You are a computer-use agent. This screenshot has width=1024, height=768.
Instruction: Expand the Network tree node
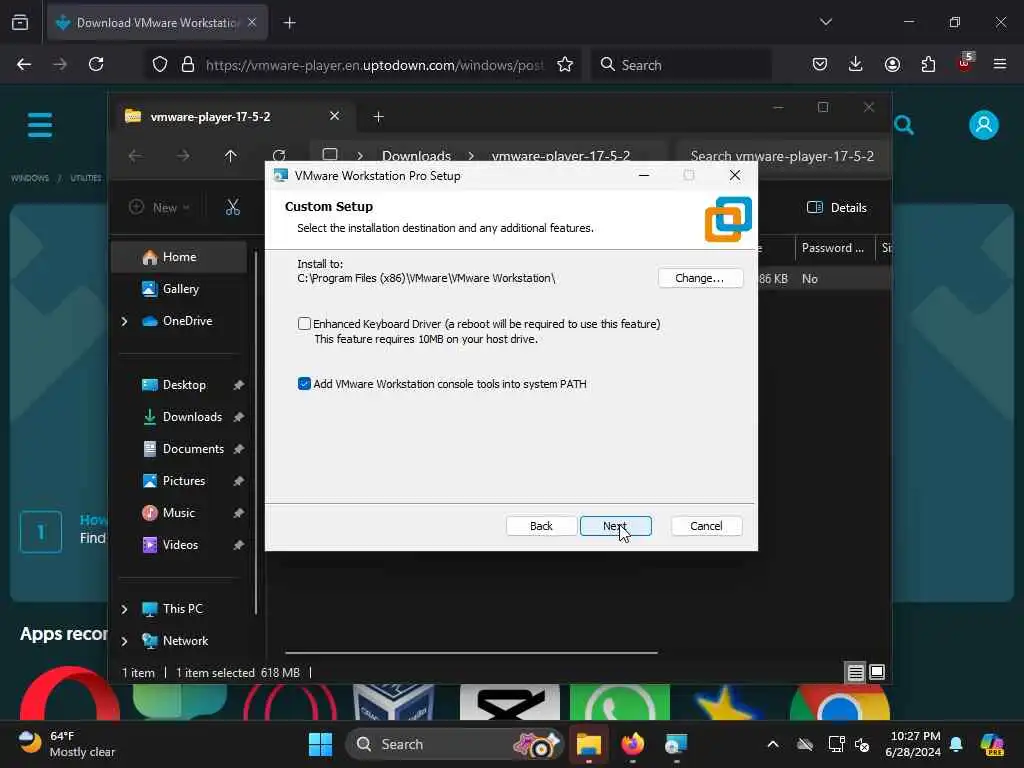pyautogui.click(x=124, y=641)
